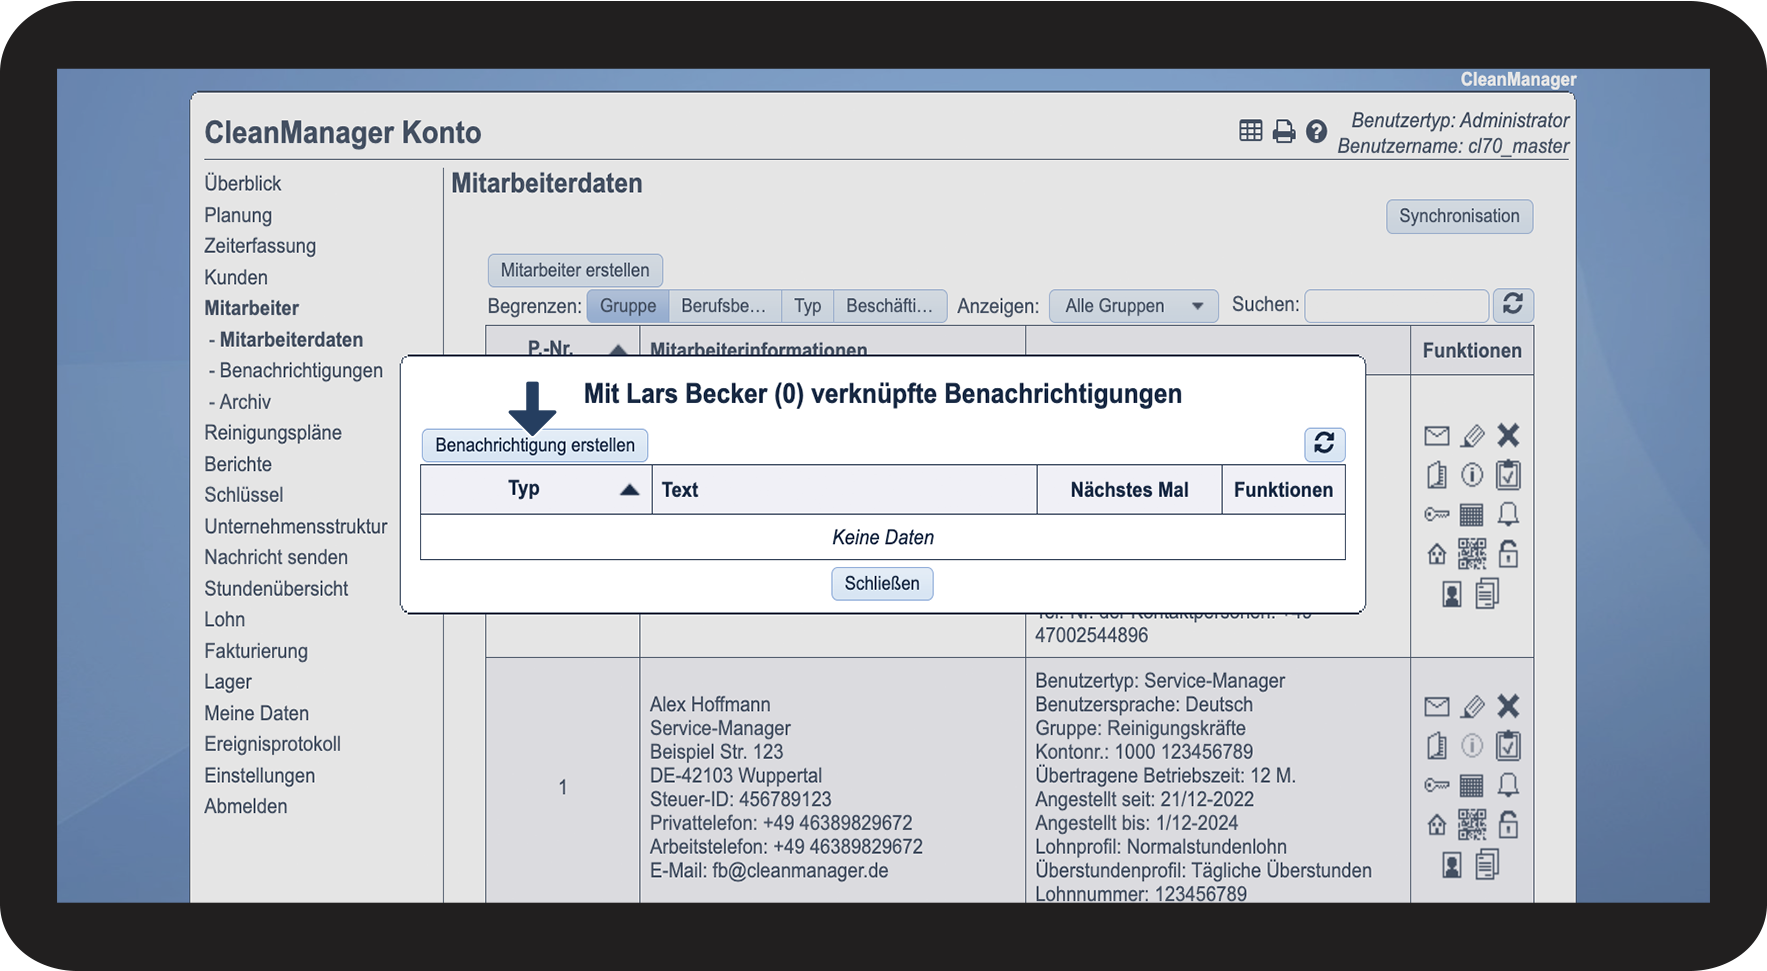Refresh the notifications list in the dialog
This screenshot has width=1767, height=971.
(1324, 444)
